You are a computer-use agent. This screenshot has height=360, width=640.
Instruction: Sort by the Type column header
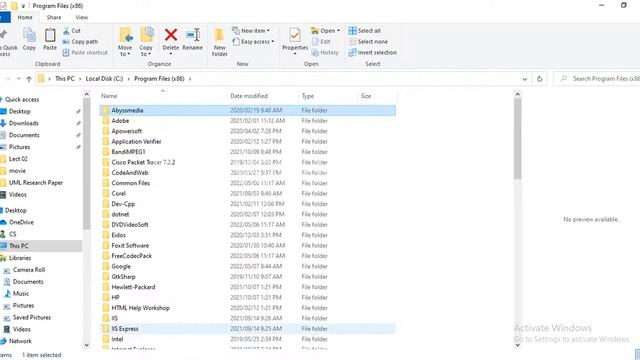point(327,96)
